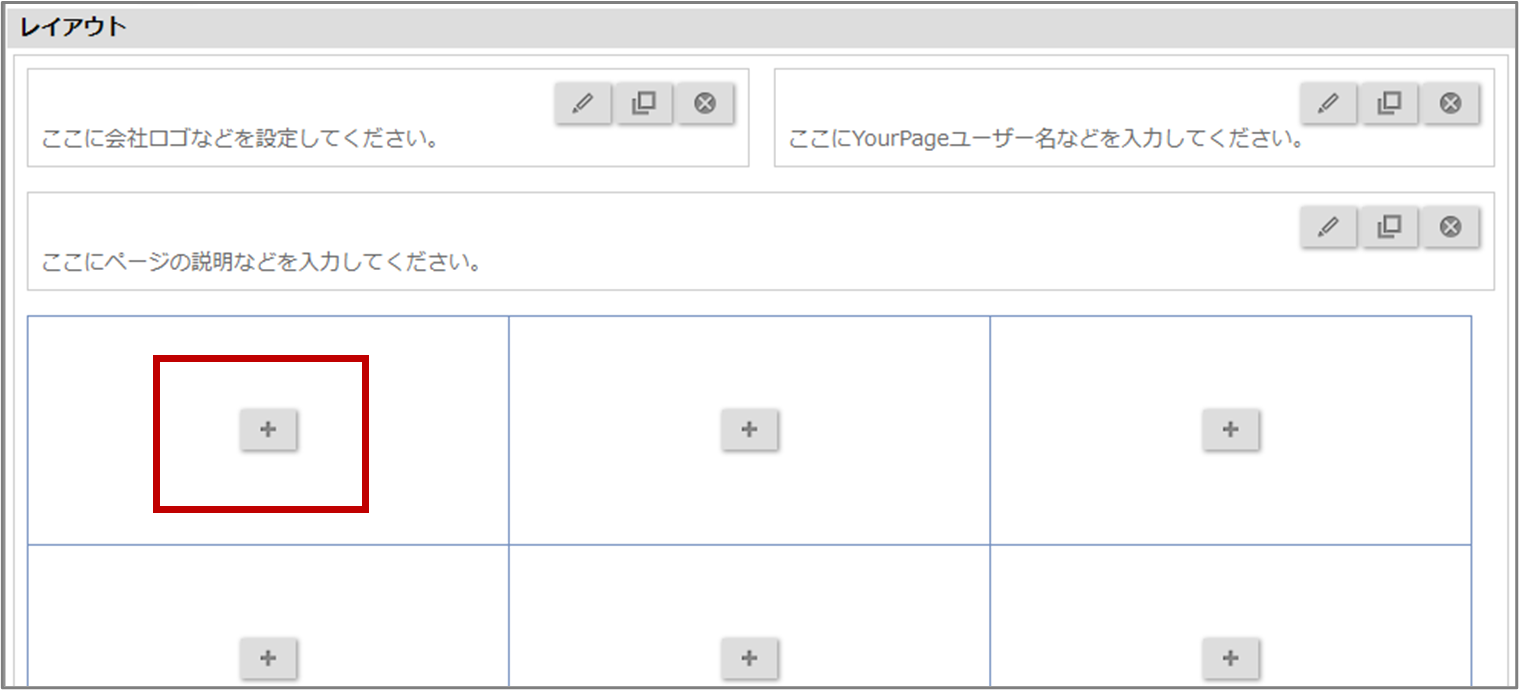Duplicate the company logo block
The height and width of the screenshot is (690, 1519).
tap(644, 103)
